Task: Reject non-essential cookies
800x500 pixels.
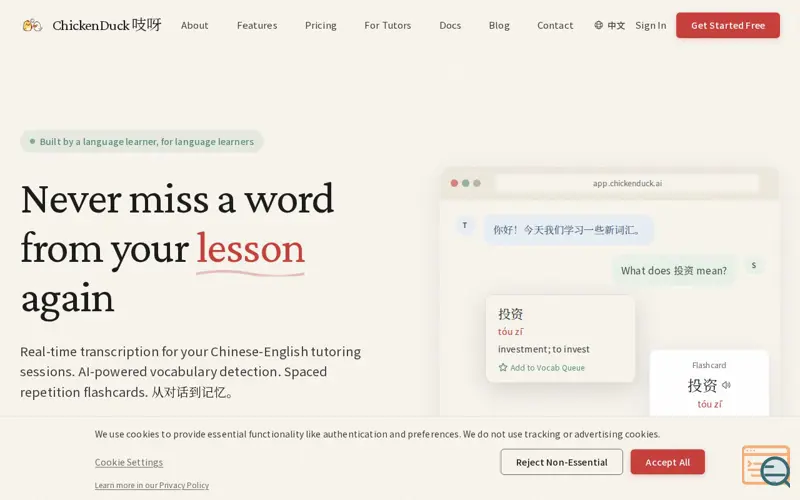Action: (561, 462)
